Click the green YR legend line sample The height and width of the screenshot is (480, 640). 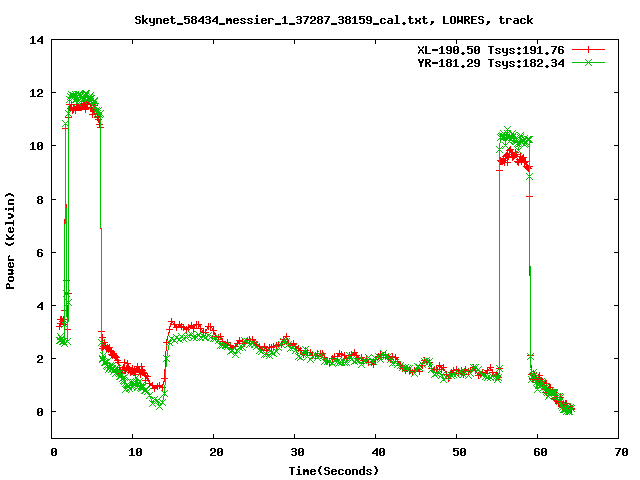(588, 62)
